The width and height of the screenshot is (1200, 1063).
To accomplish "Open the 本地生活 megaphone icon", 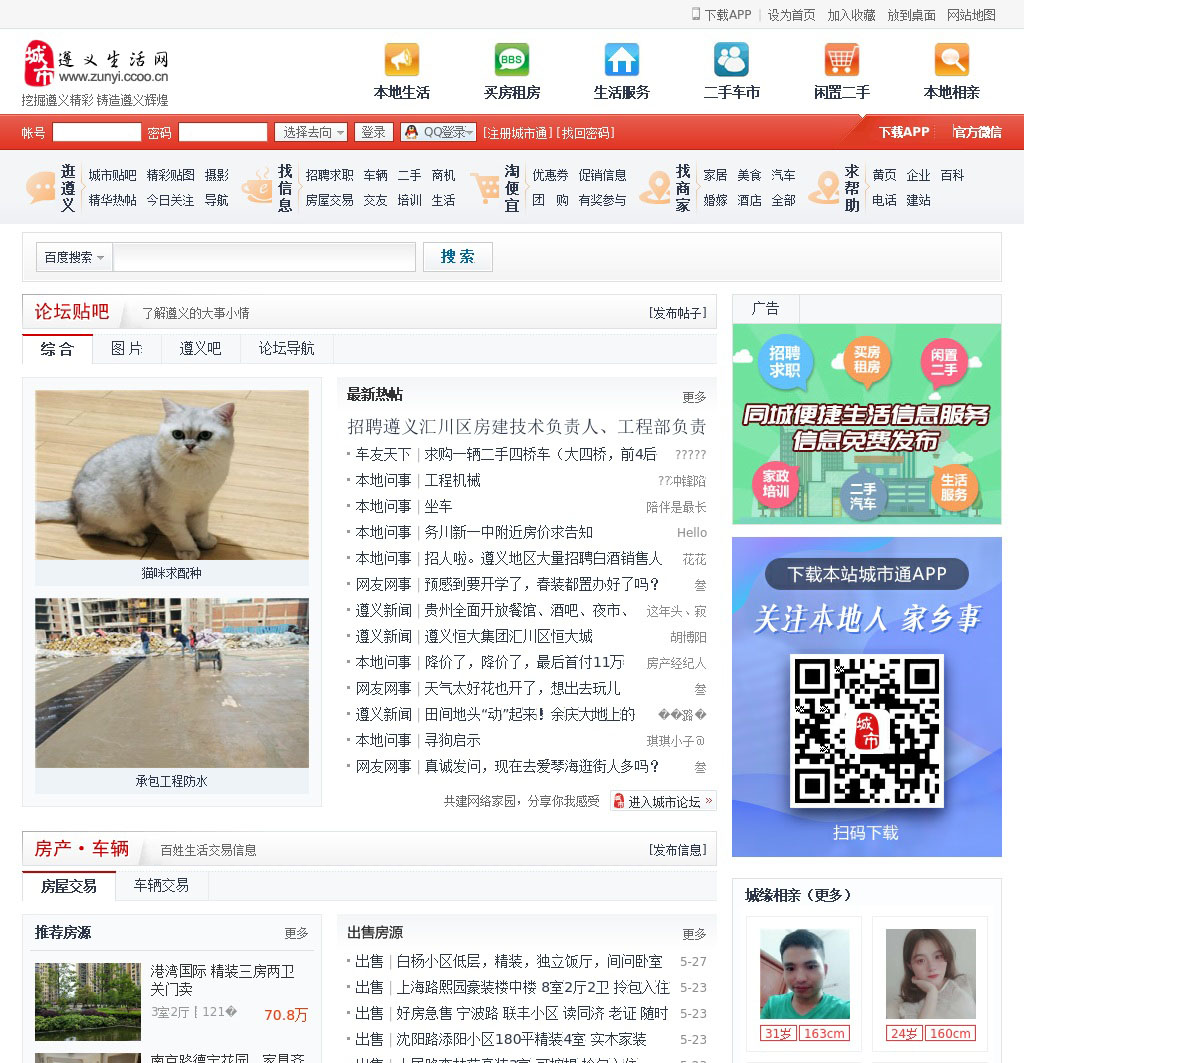I will [x=401, y=60].
